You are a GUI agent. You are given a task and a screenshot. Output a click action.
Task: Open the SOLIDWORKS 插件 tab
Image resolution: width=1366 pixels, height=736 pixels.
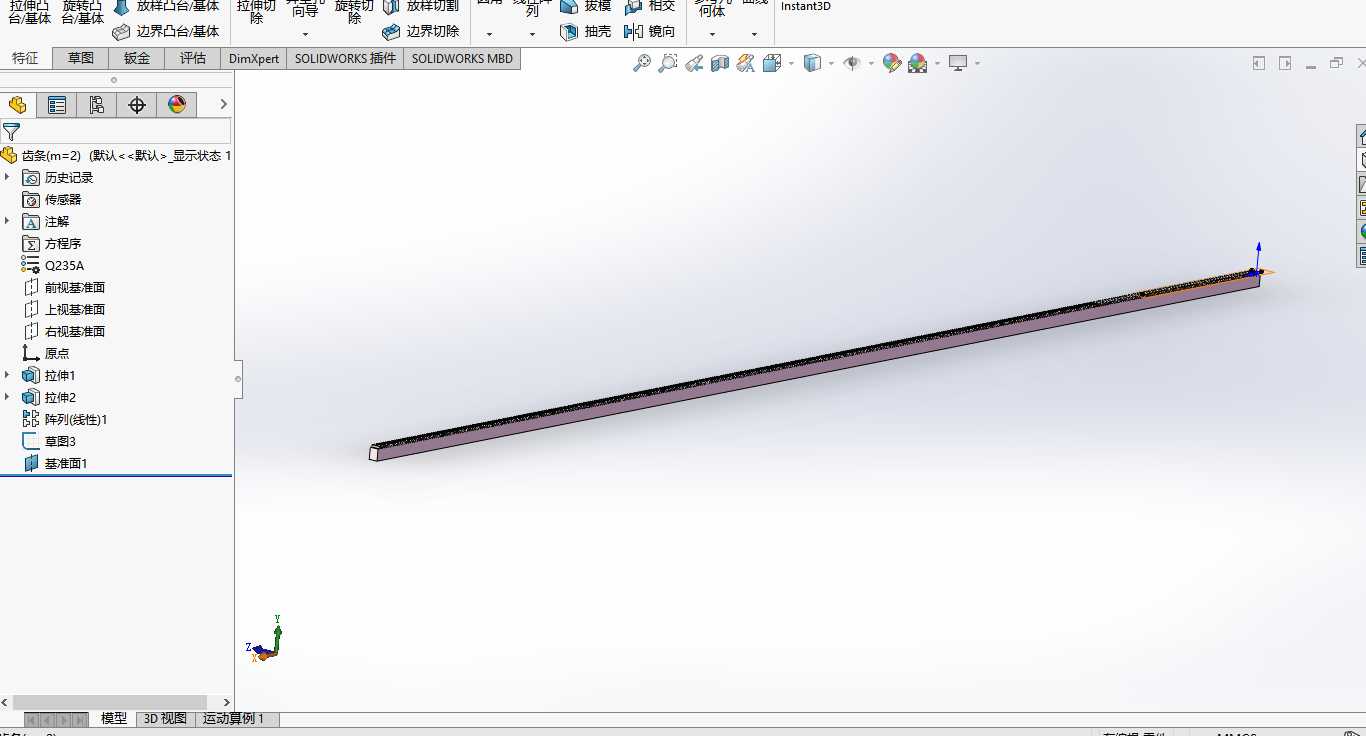[345, 58]
